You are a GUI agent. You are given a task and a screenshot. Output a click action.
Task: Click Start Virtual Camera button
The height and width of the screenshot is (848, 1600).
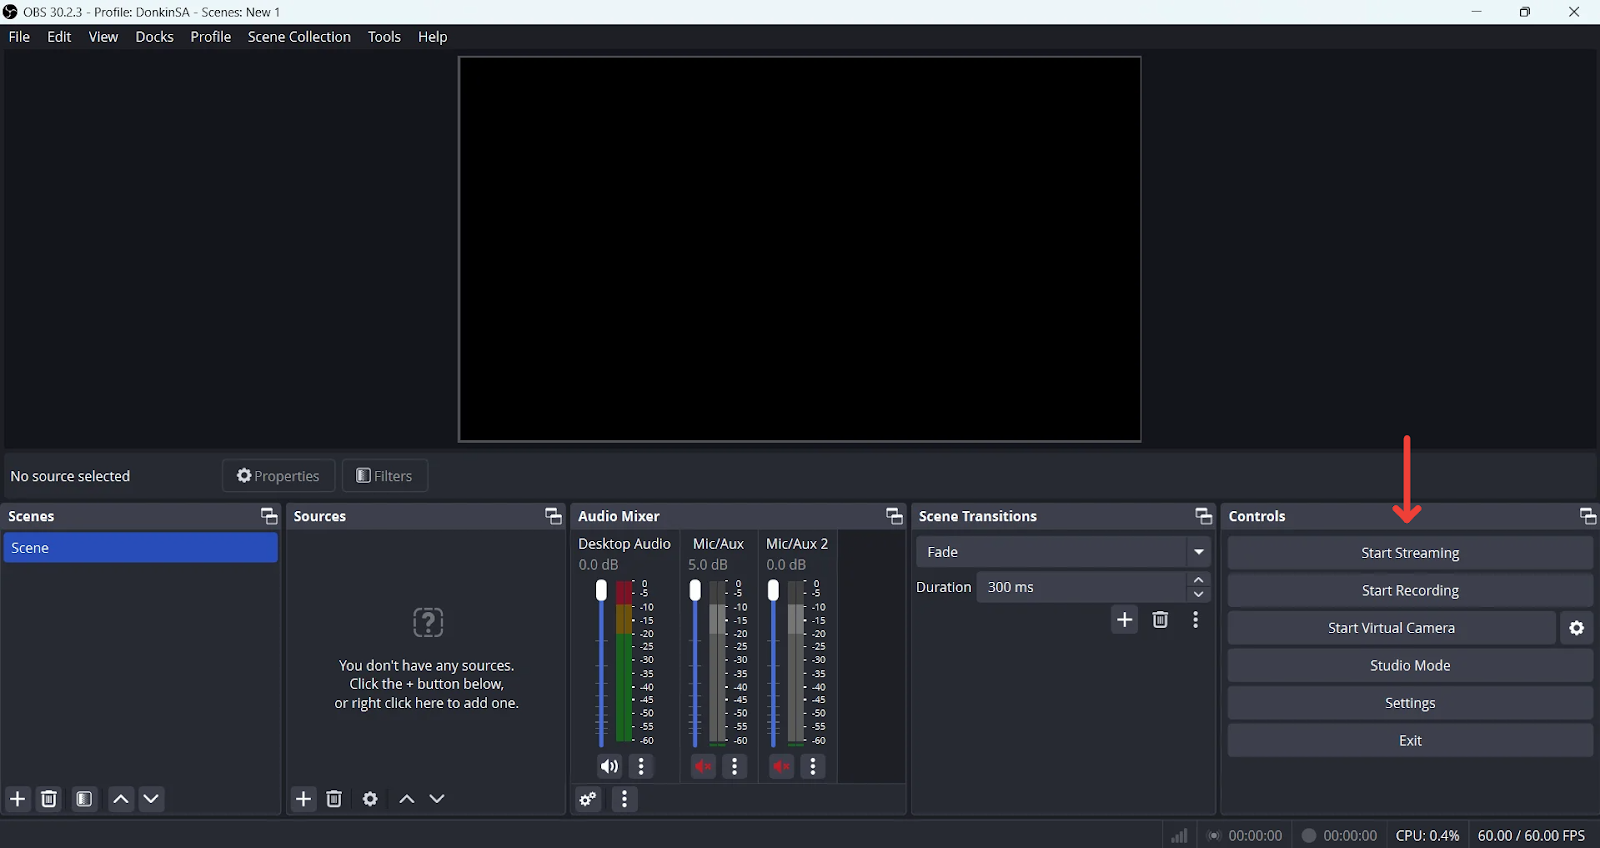(1391, 628)
